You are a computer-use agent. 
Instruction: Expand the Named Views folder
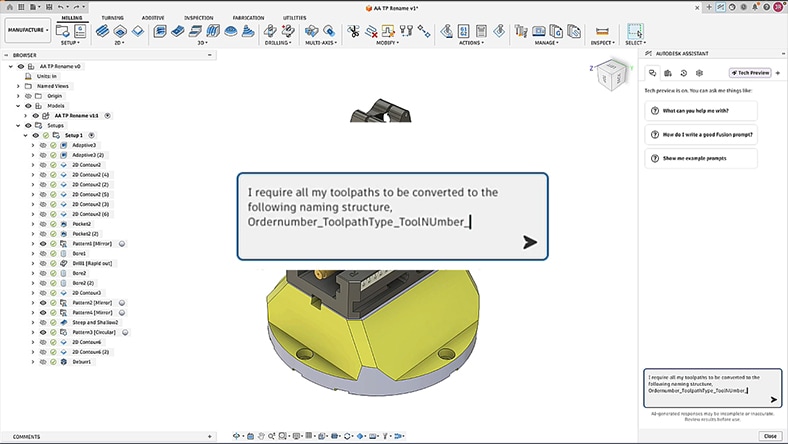pos(18,86)
